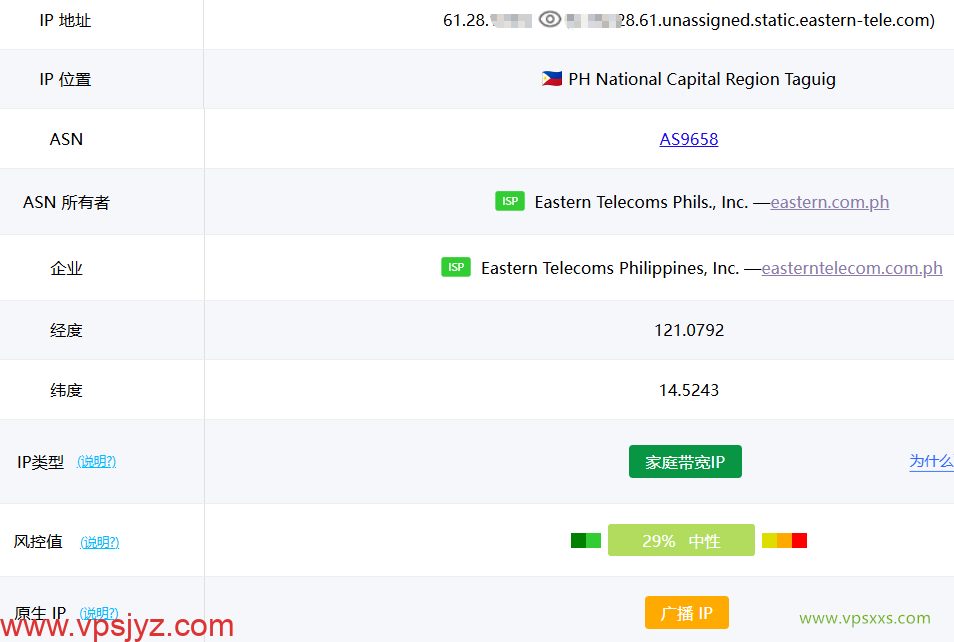954x642 pixels.
Task: Click the 风控值 row label
Action: (38, 541)
